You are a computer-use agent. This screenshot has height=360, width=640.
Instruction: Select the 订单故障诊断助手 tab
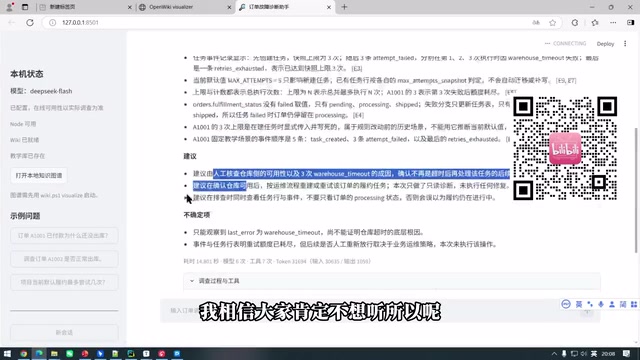(285, 7)
